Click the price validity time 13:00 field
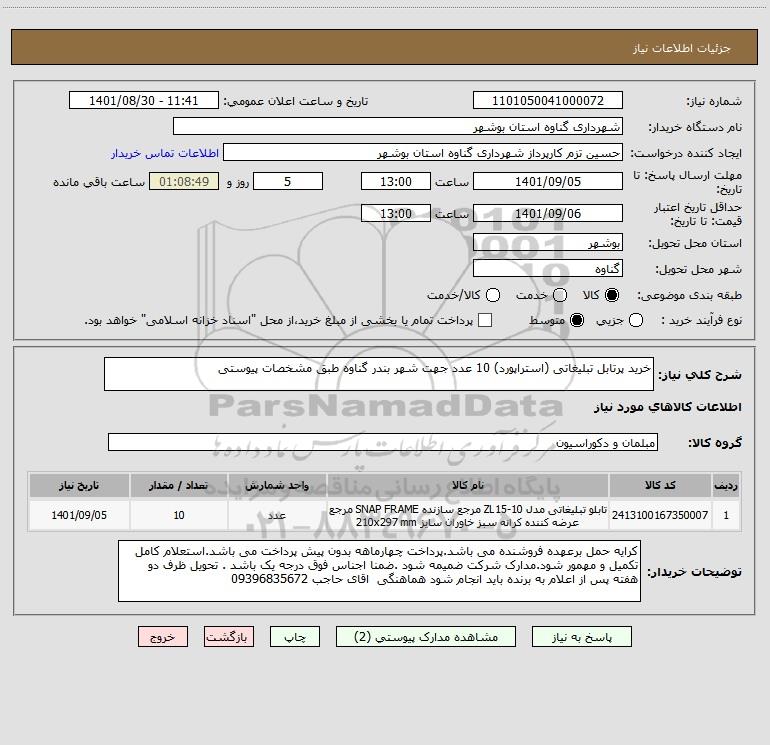The width and height of the screenshot is (770, 745). [396, 213]
